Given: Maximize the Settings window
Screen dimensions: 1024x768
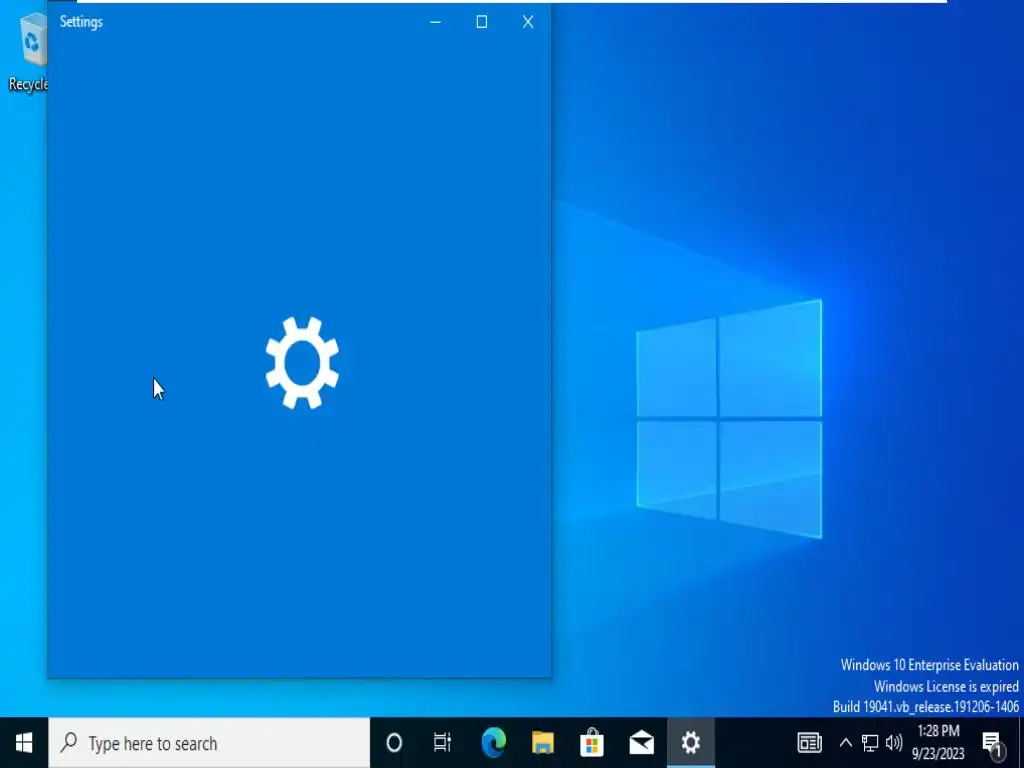Looking at the screenshot, I should click(481, 22).
